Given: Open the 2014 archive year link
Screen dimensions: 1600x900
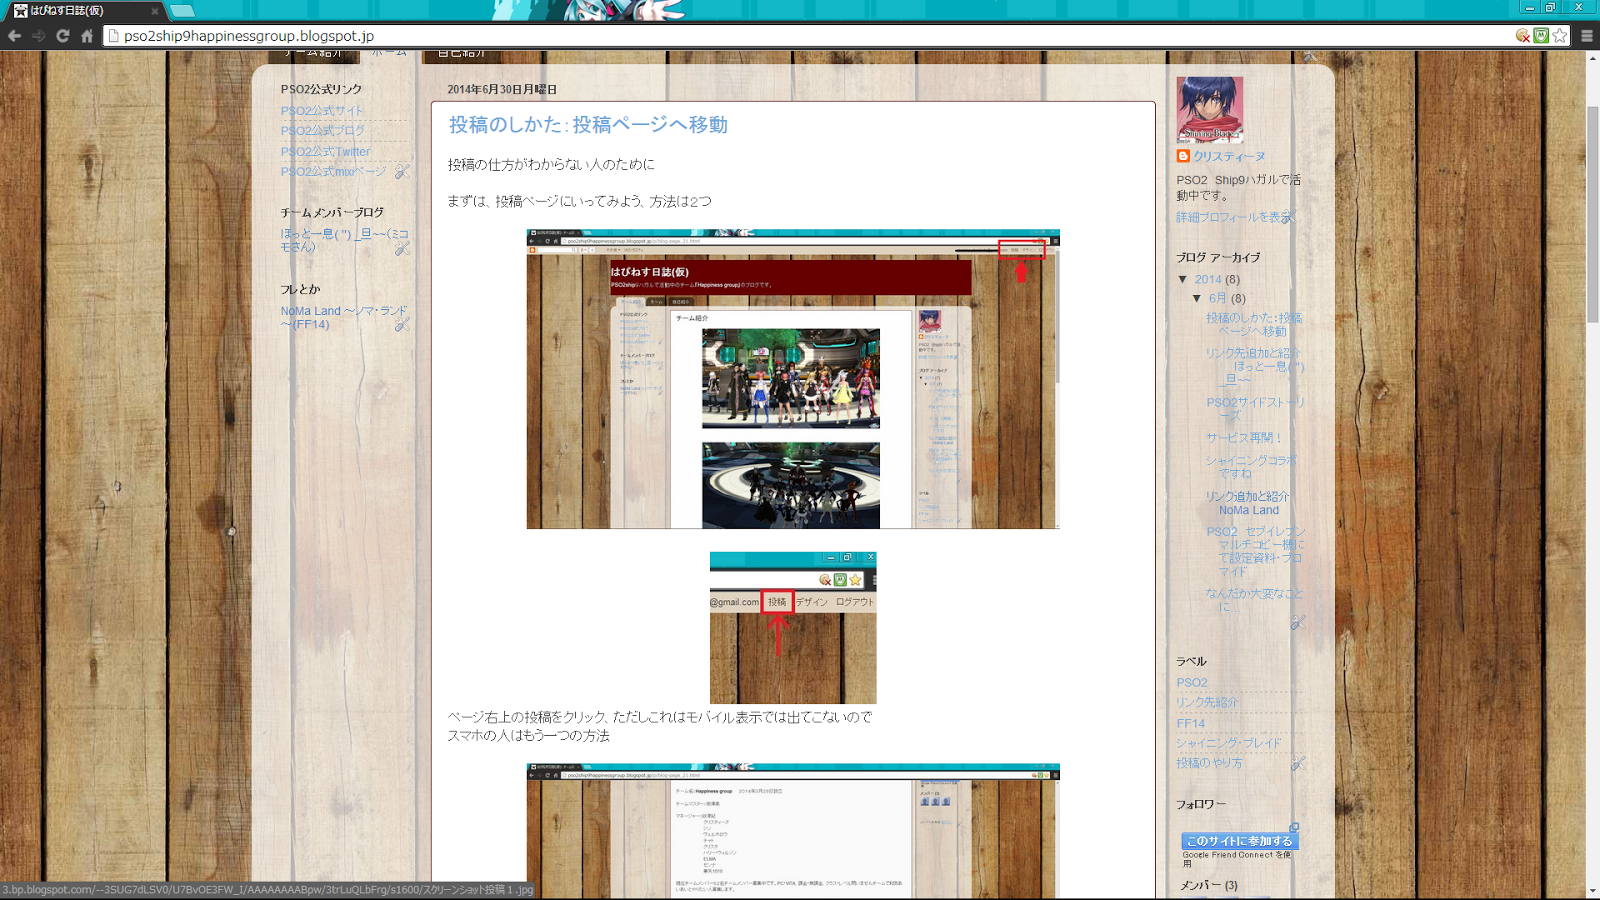Looking at the screenshot, I should point(1208,280).
